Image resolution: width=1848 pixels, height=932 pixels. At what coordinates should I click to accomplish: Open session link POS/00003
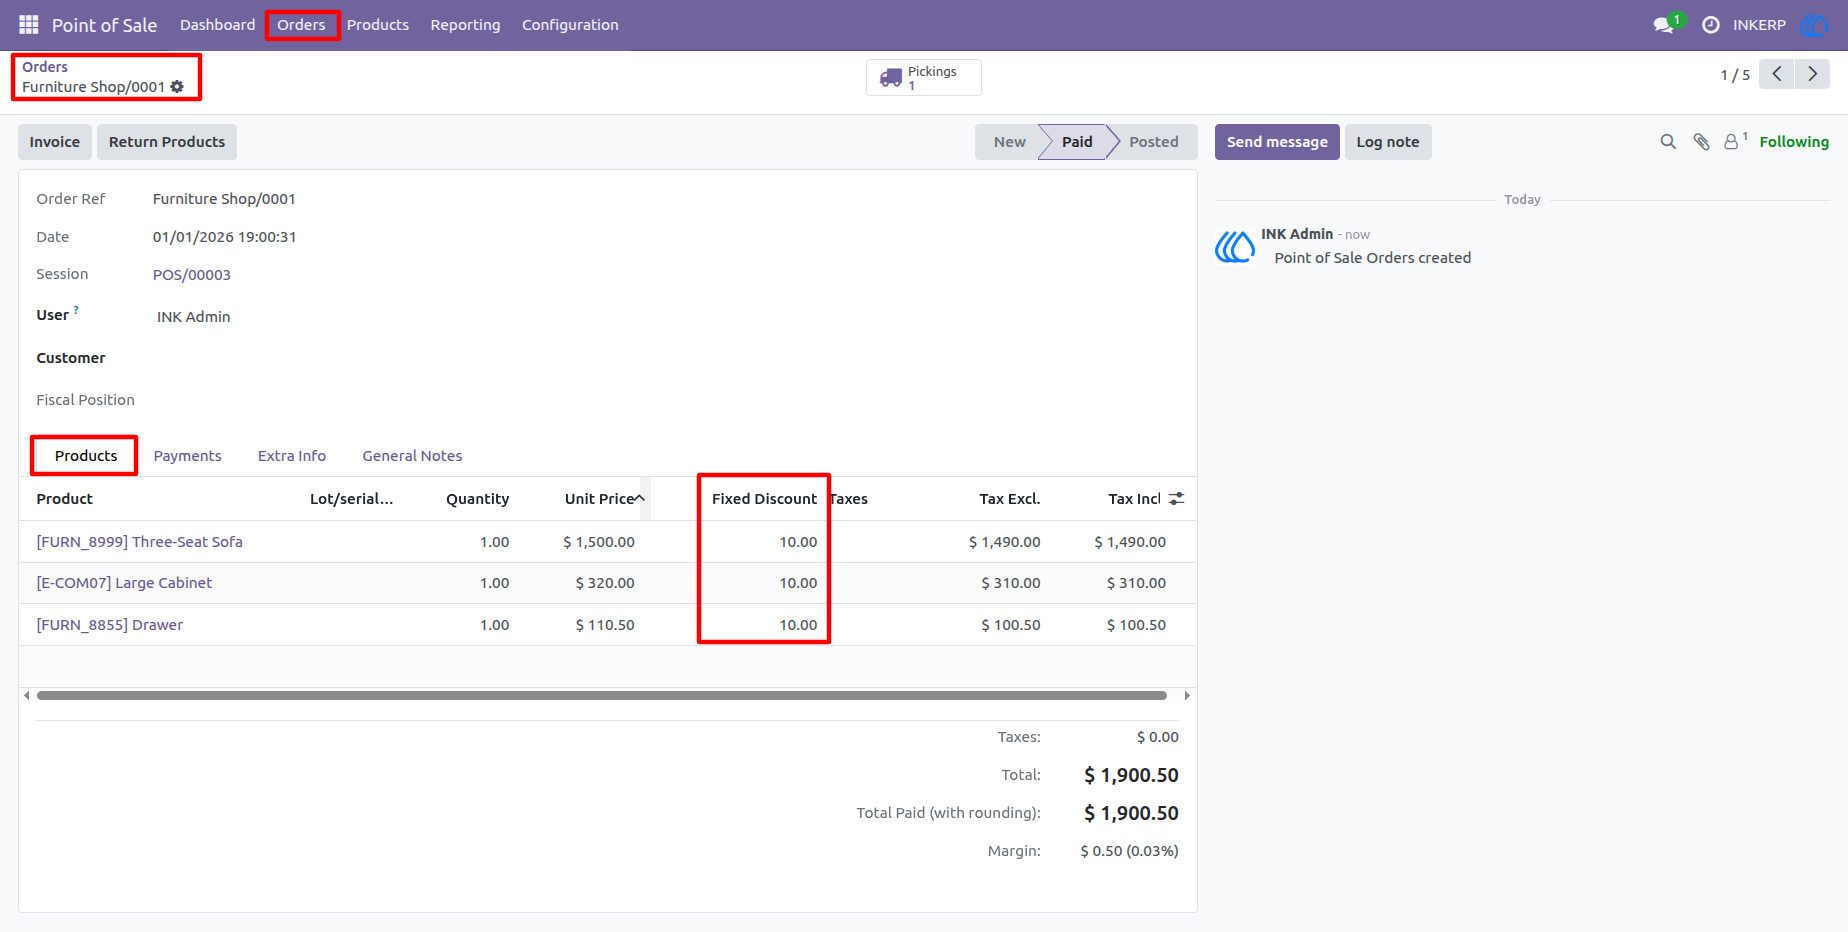tap(192, 275)
